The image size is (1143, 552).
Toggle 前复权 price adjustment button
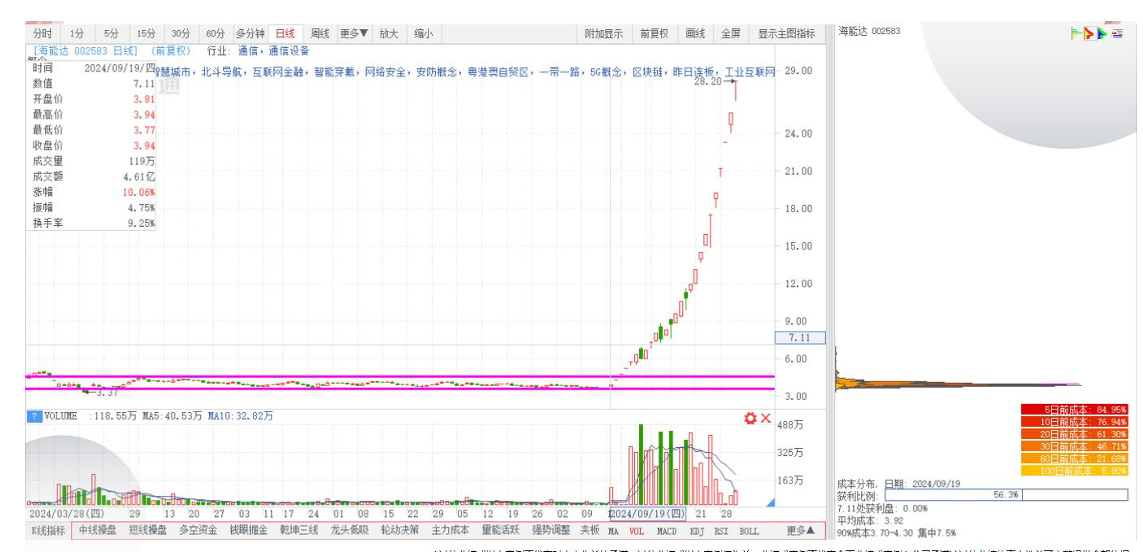[x=654, y=34]
